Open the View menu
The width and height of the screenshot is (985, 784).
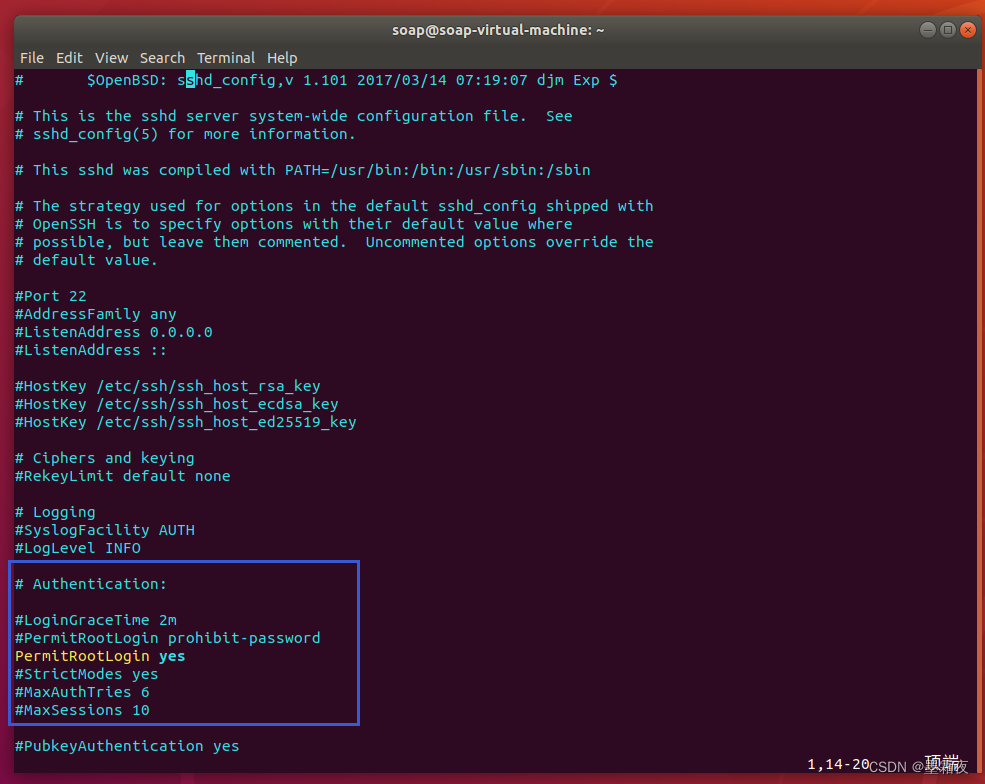[x=111, y=57]
